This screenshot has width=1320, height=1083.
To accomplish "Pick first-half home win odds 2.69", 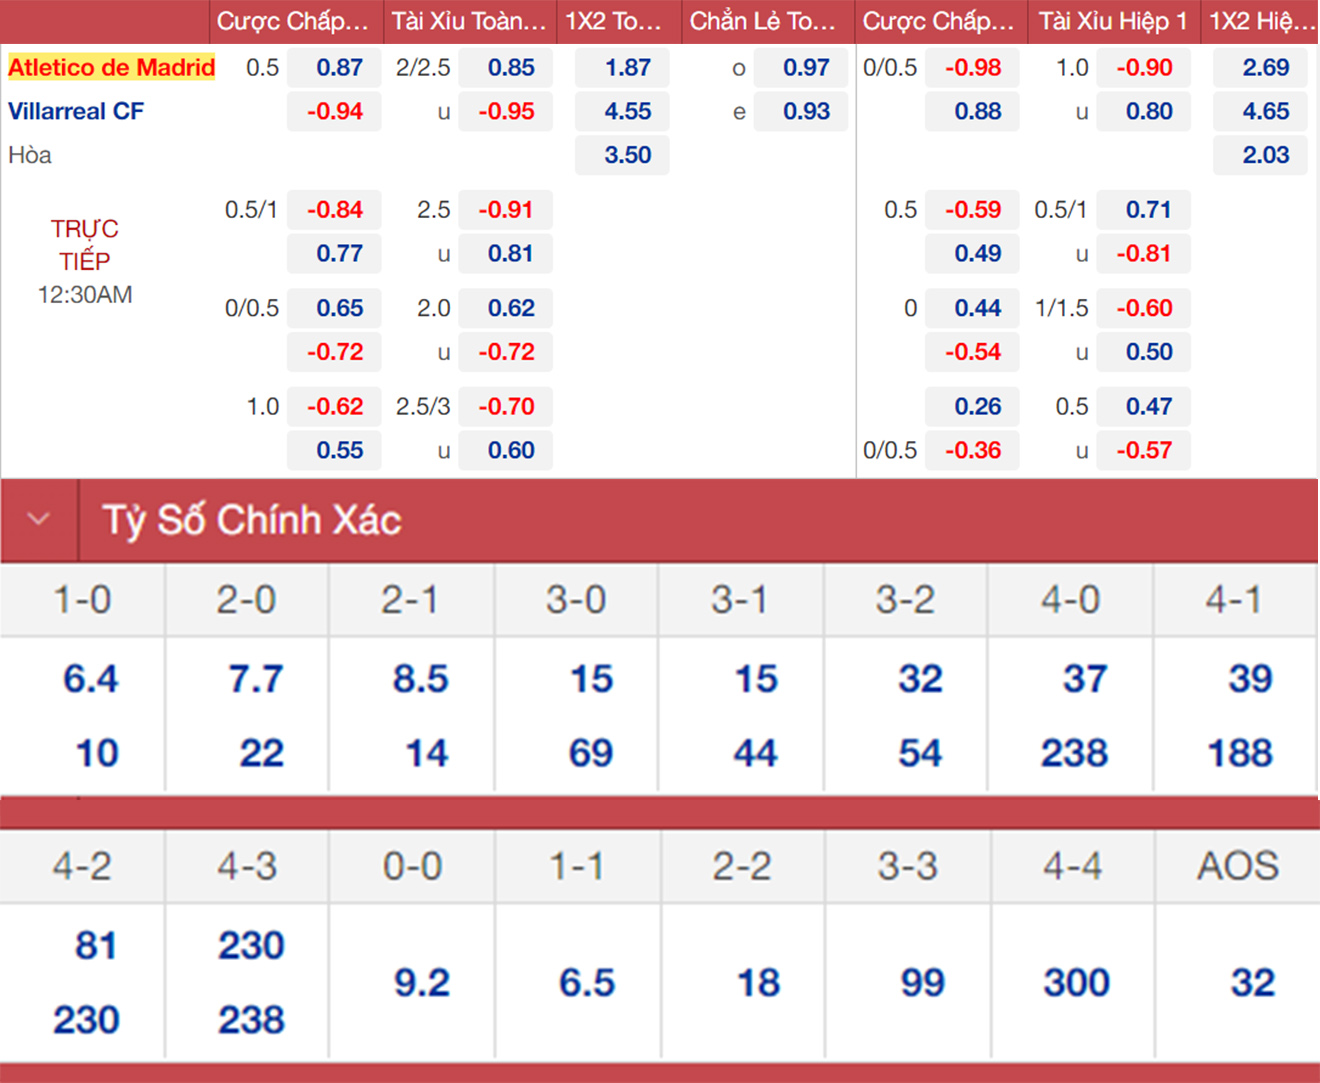I will [1264, 68].
